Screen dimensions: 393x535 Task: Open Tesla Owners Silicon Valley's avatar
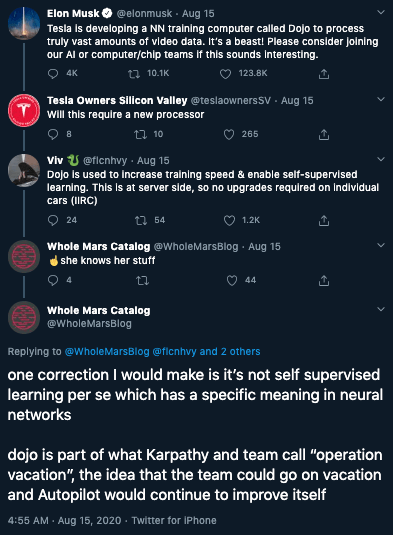[24, 111]
